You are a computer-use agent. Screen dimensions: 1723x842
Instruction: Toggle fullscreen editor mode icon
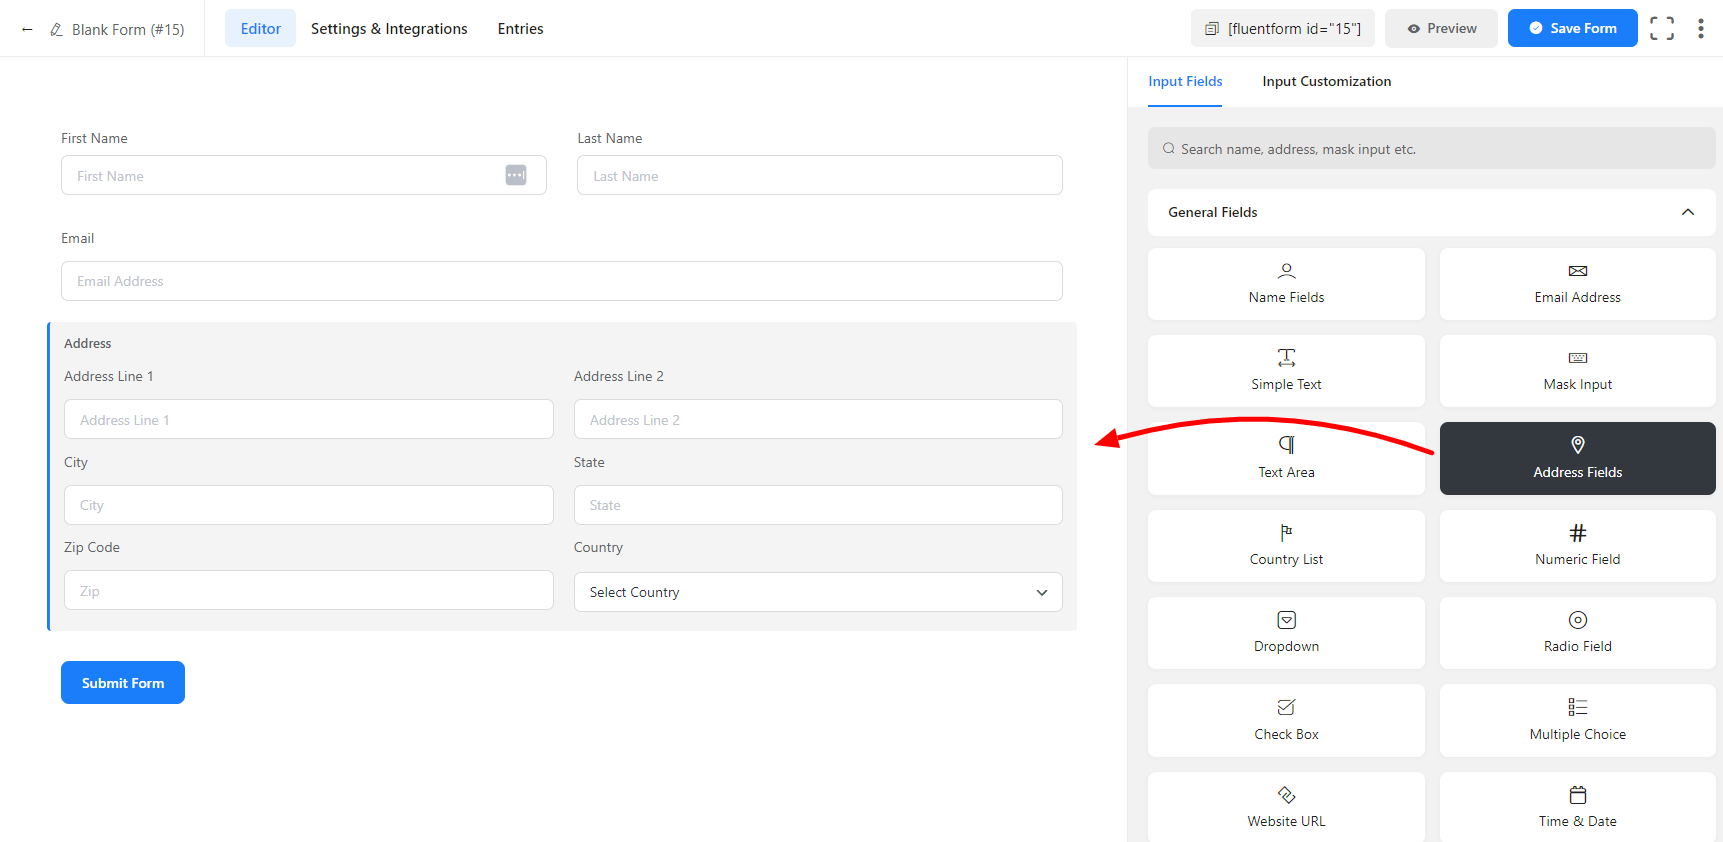[1661, 29]
